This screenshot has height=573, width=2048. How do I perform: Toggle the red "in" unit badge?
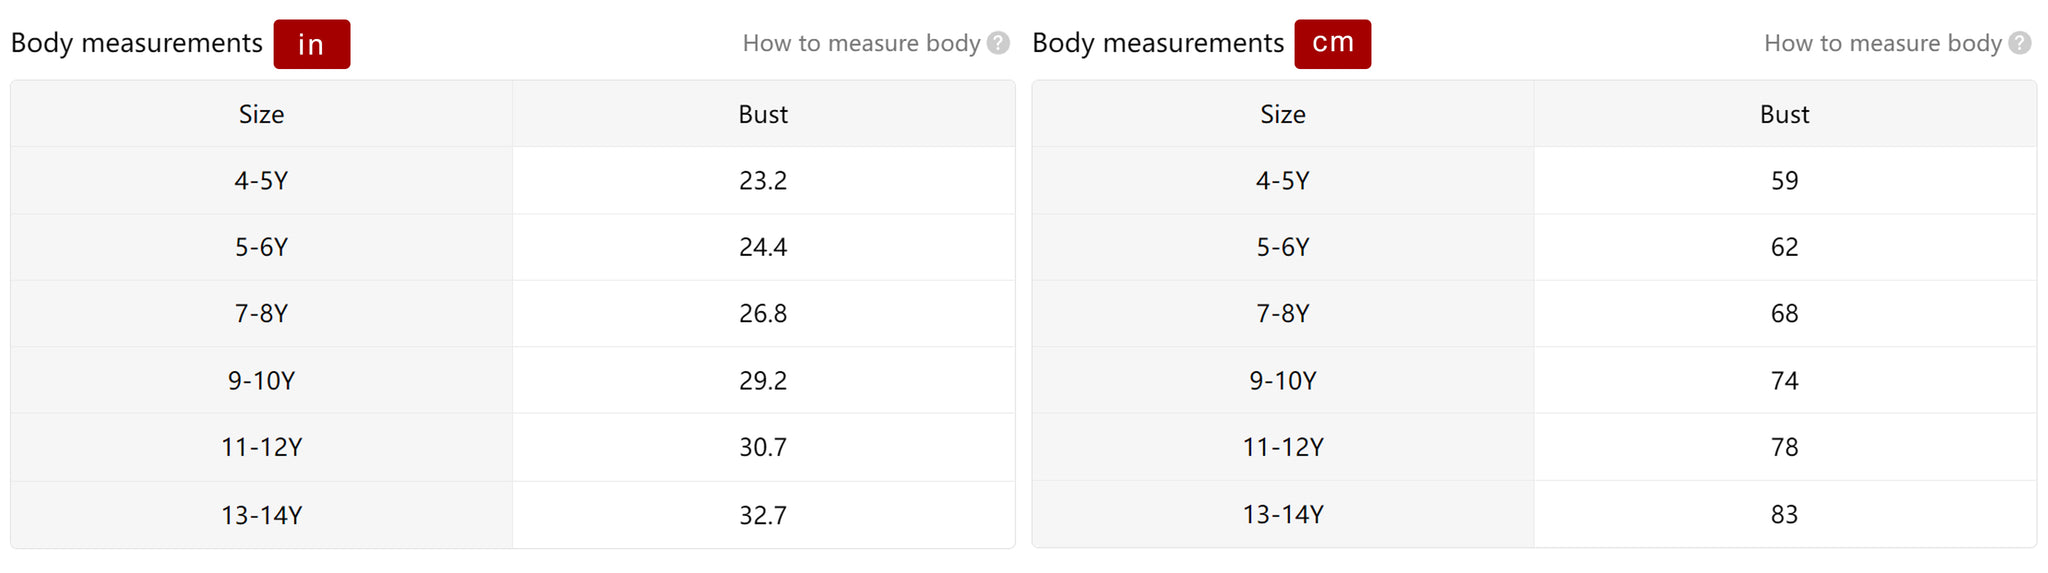coord(311,44)
